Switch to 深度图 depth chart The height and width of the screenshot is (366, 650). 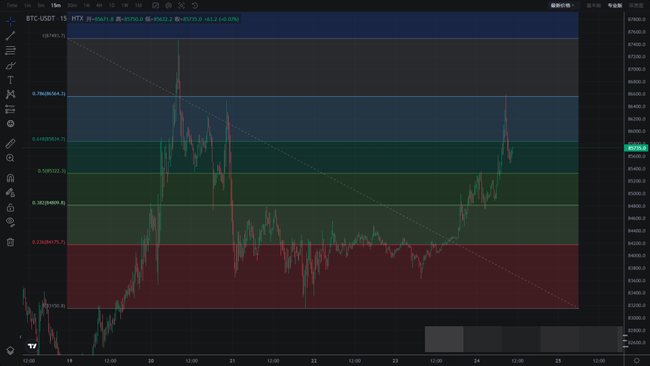pyautogui.click(x=636, y=5)
